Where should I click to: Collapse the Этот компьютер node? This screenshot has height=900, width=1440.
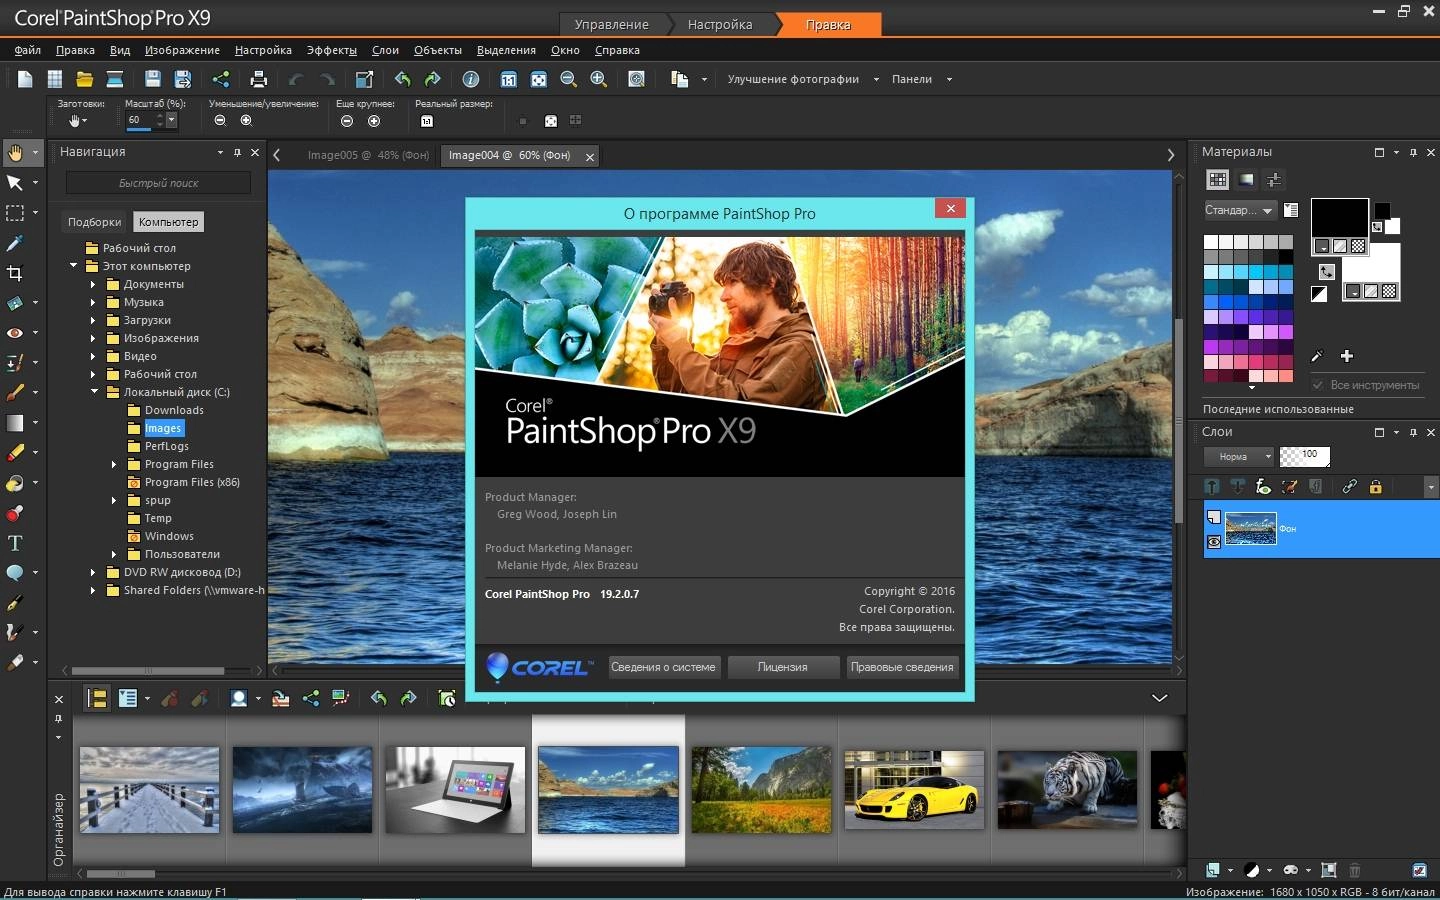tap(73, 266)
